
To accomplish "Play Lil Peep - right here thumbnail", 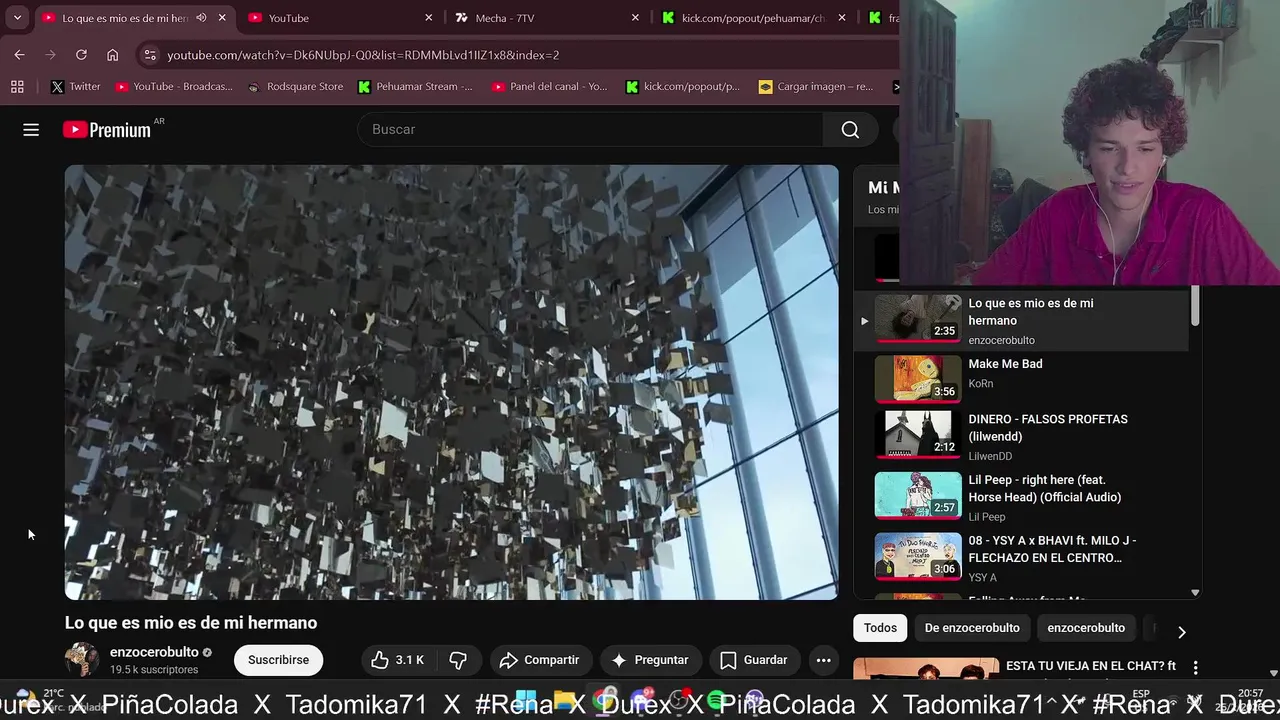I will tap(918, 496).
